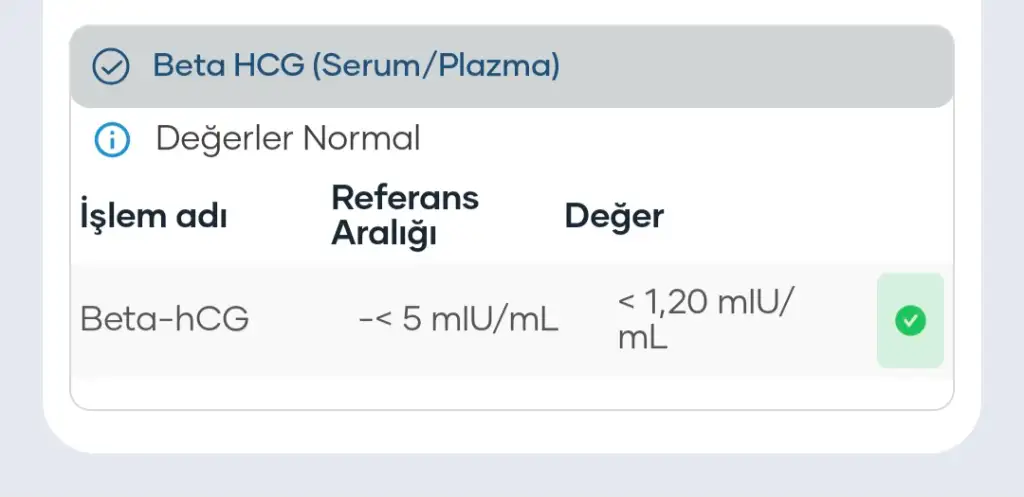Click the word Normal in status line

tap(362, 139)
